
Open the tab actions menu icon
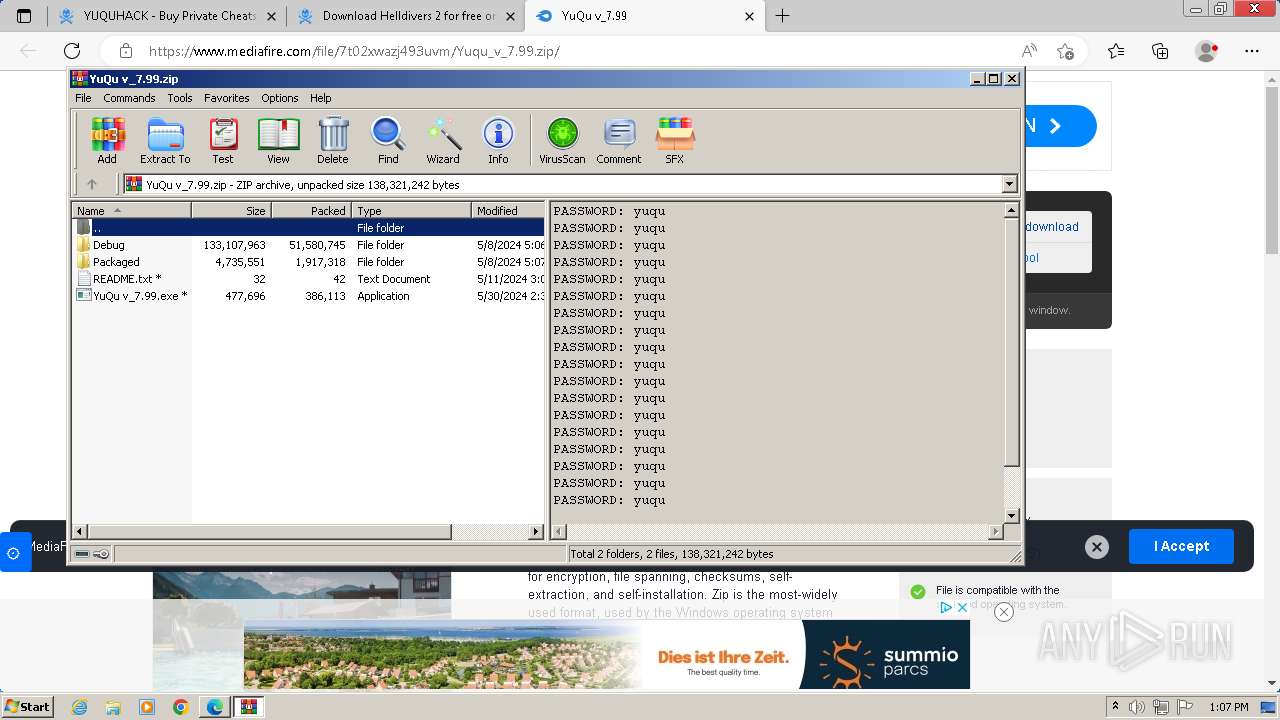click(x=24, y=16)
